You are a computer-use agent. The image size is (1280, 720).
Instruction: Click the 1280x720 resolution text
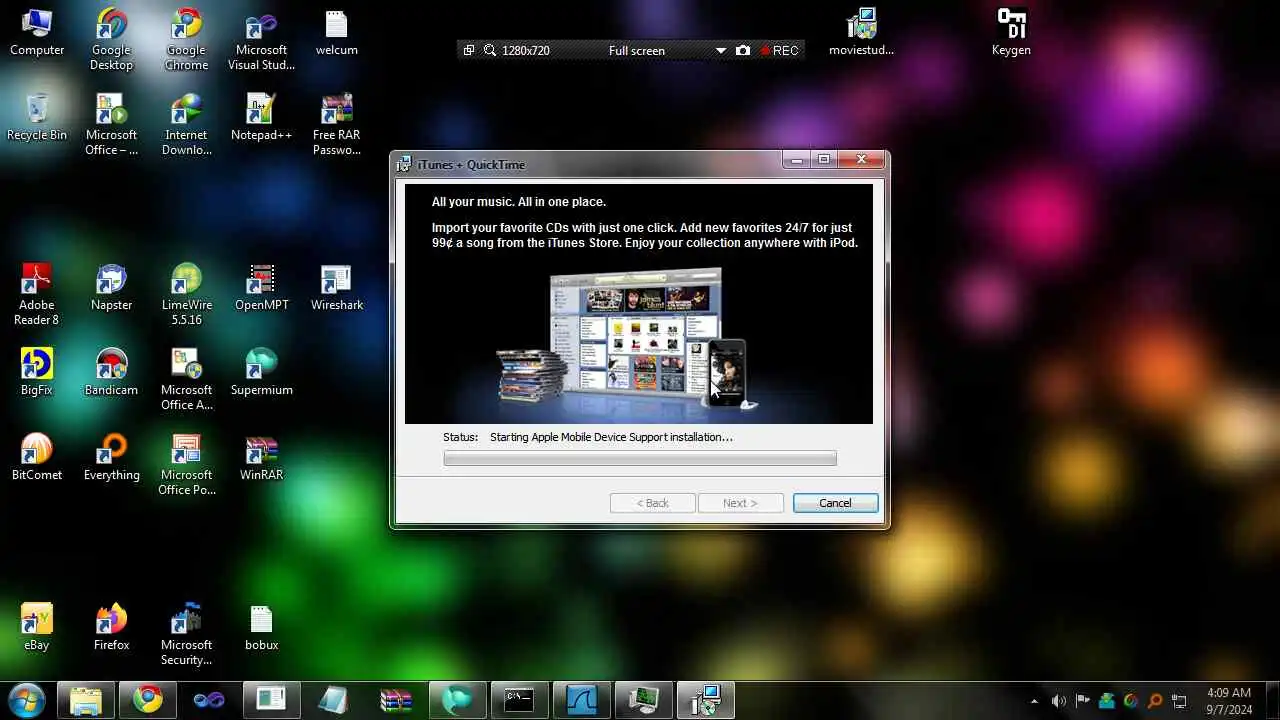point(526,50)
